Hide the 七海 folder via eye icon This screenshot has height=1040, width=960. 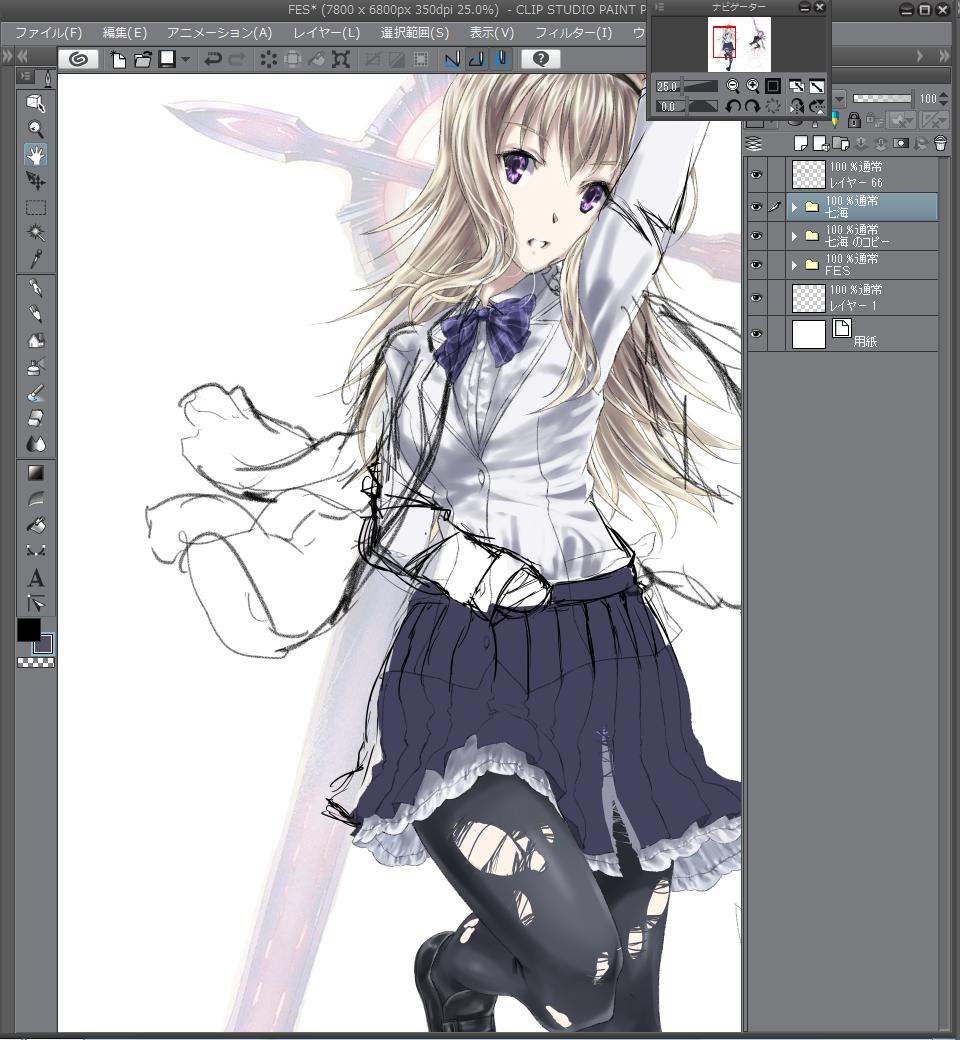(x=756, y=207)
